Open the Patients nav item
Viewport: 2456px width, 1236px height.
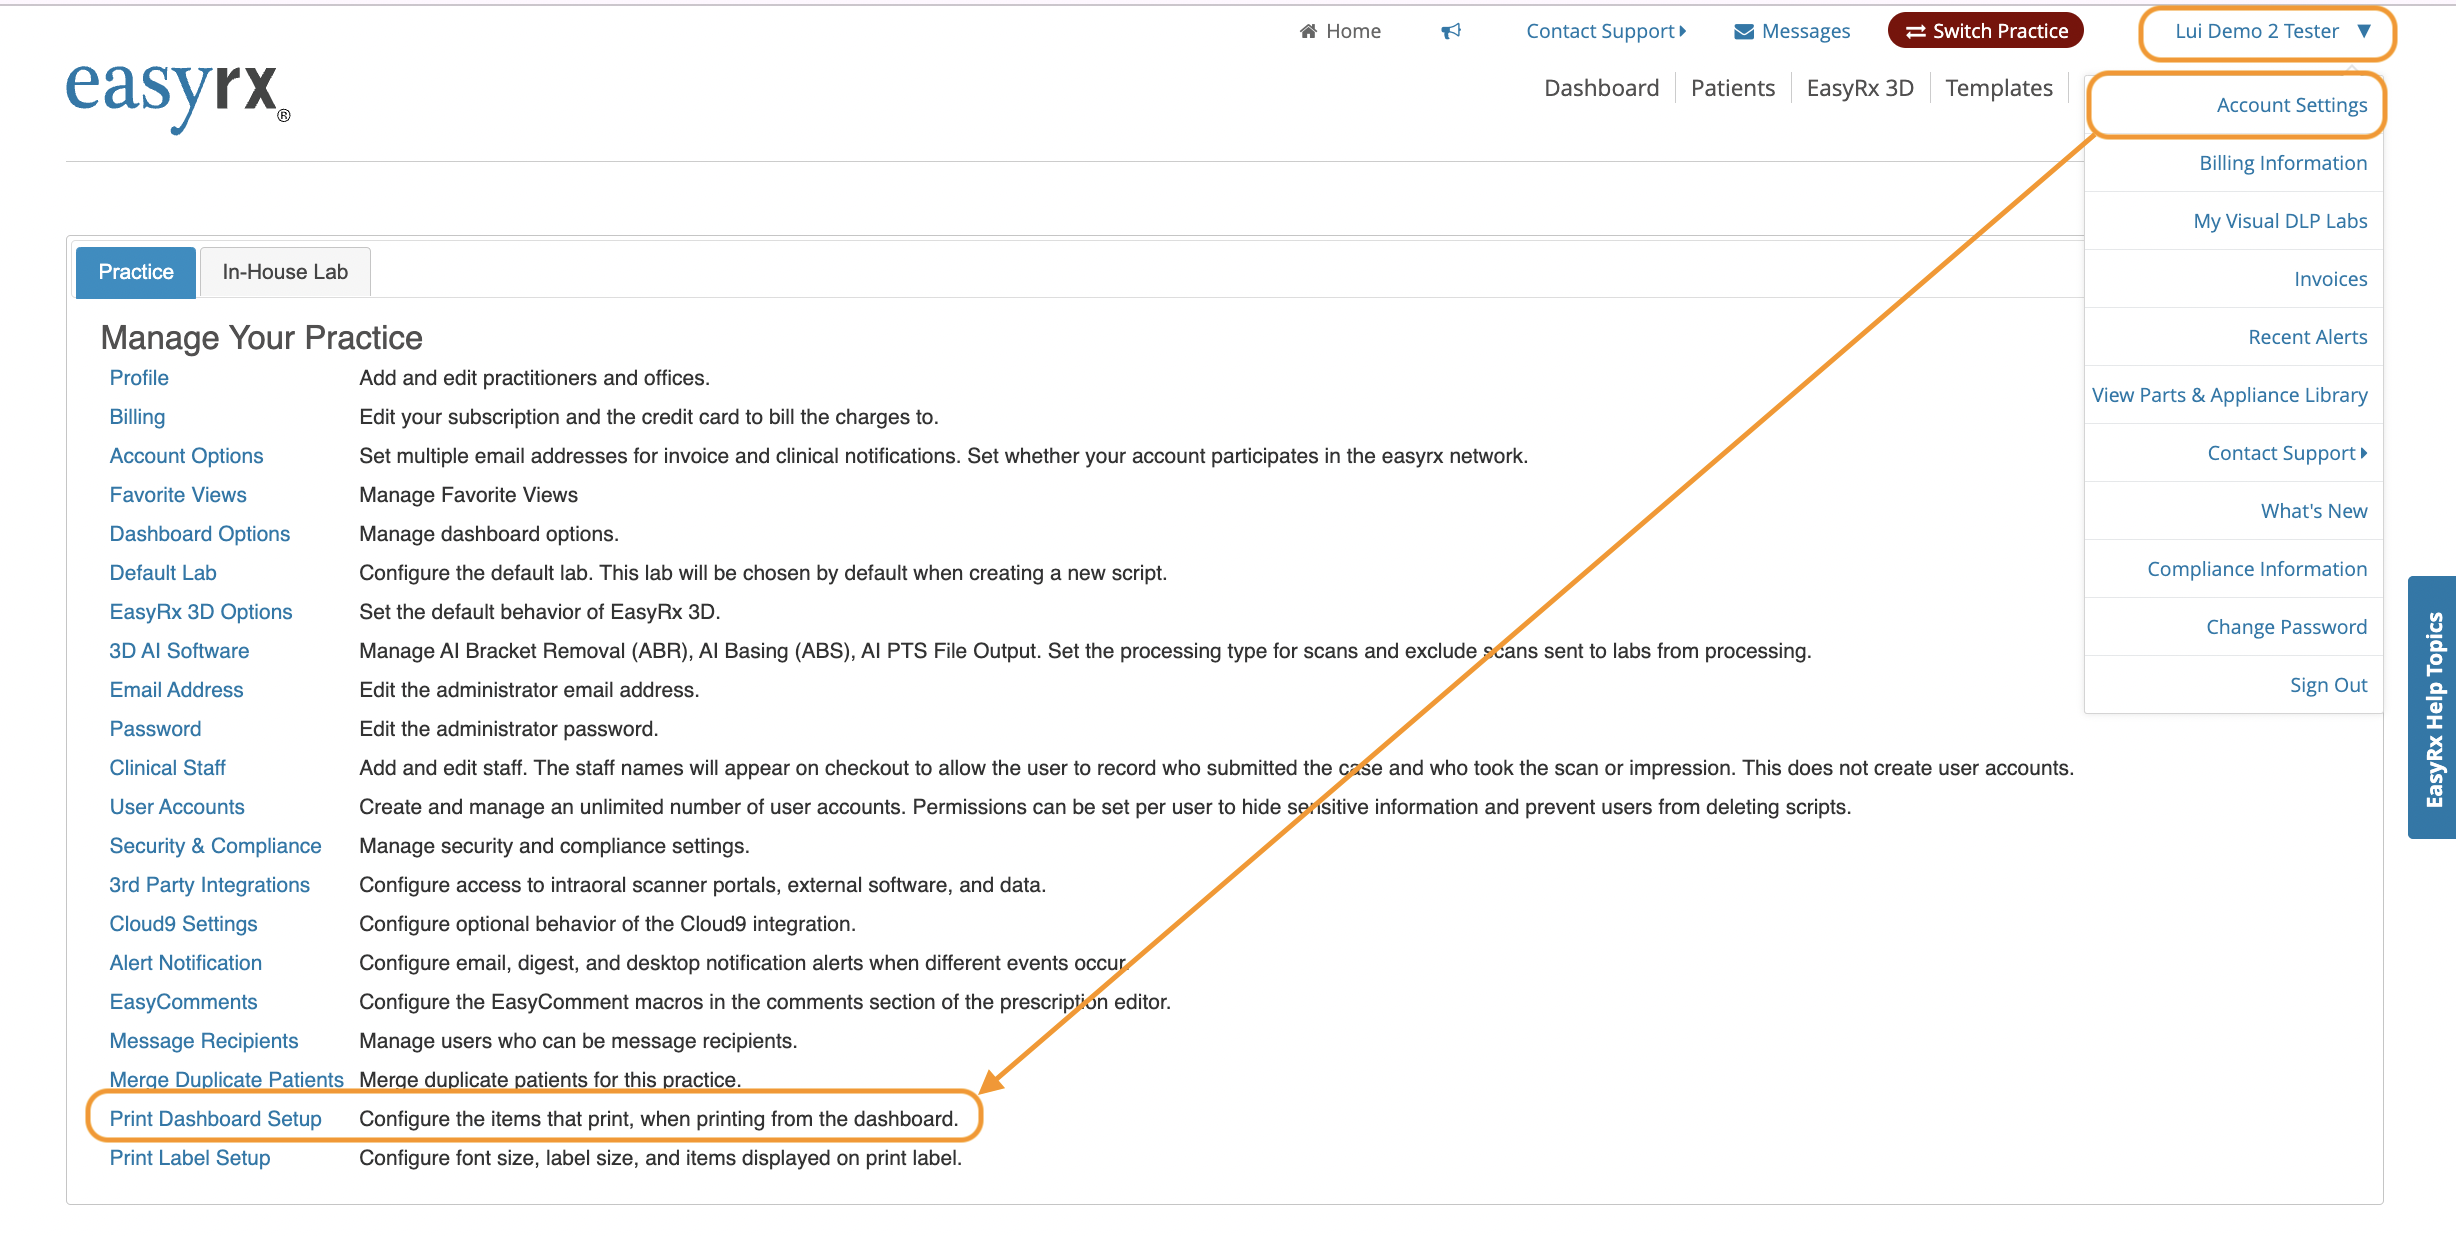pos(1733,88)
